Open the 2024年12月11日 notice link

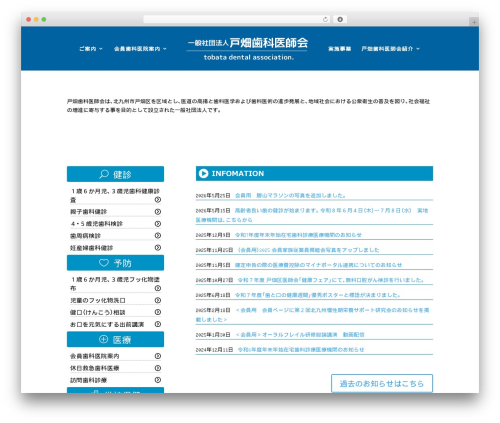click(301, 349)
